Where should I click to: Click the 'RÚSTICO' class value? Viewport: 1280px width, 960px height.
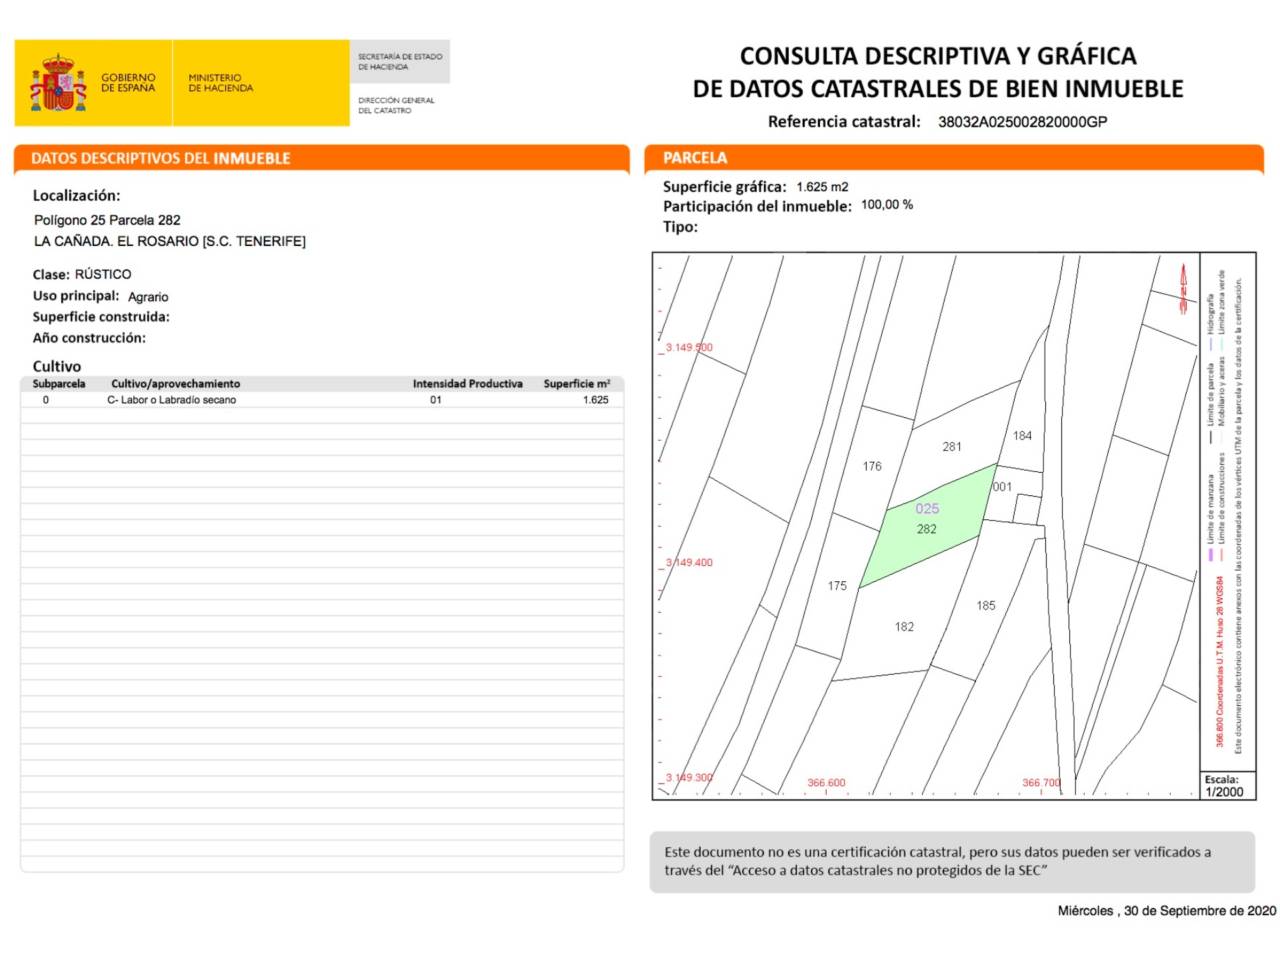pyautogui.click(x=103, y=274)
